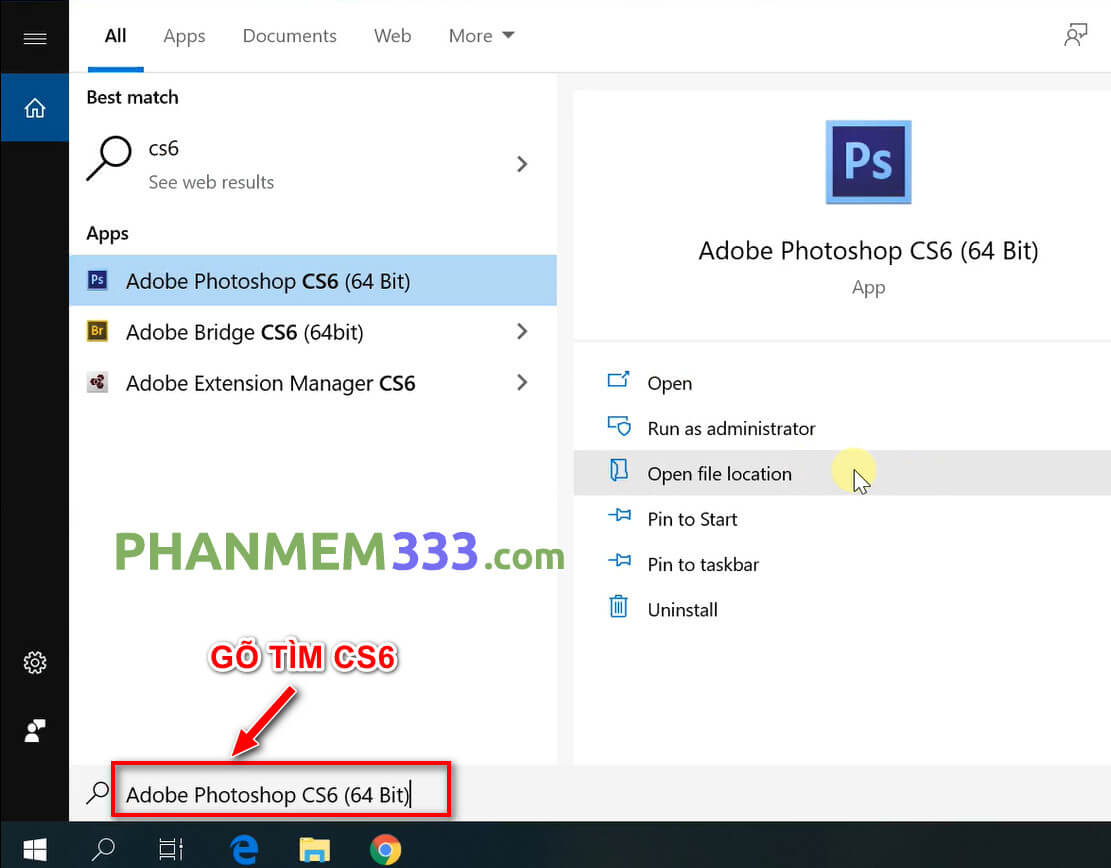The width and height of the screenshot is (1111, 868).
Task: Expand the Adobe Extension Manager CS6 chevron
Action: tap(522, 382)
